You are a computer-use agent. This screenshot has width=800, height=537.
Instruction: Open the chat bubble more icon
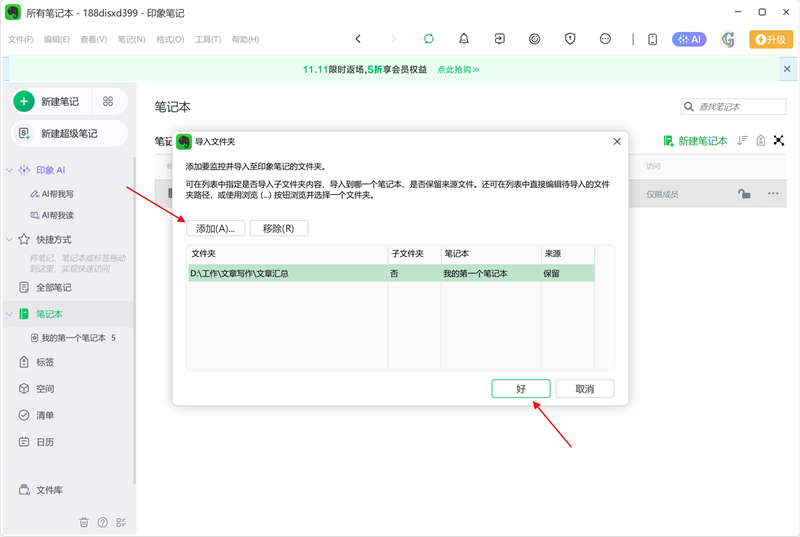tap(605, 39)
